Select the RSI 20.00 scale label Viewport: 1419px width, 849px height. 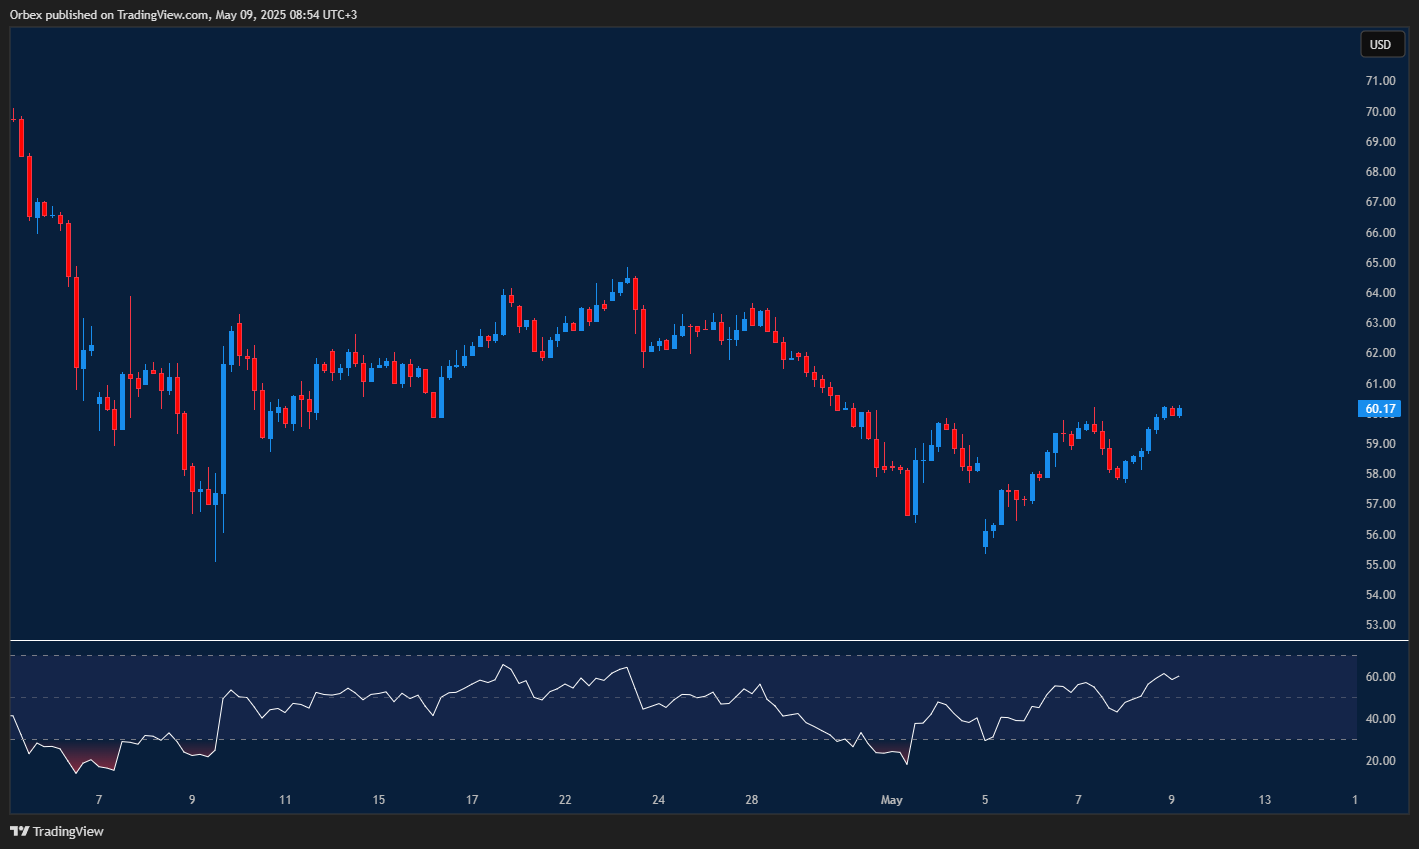pos(1380,761)
